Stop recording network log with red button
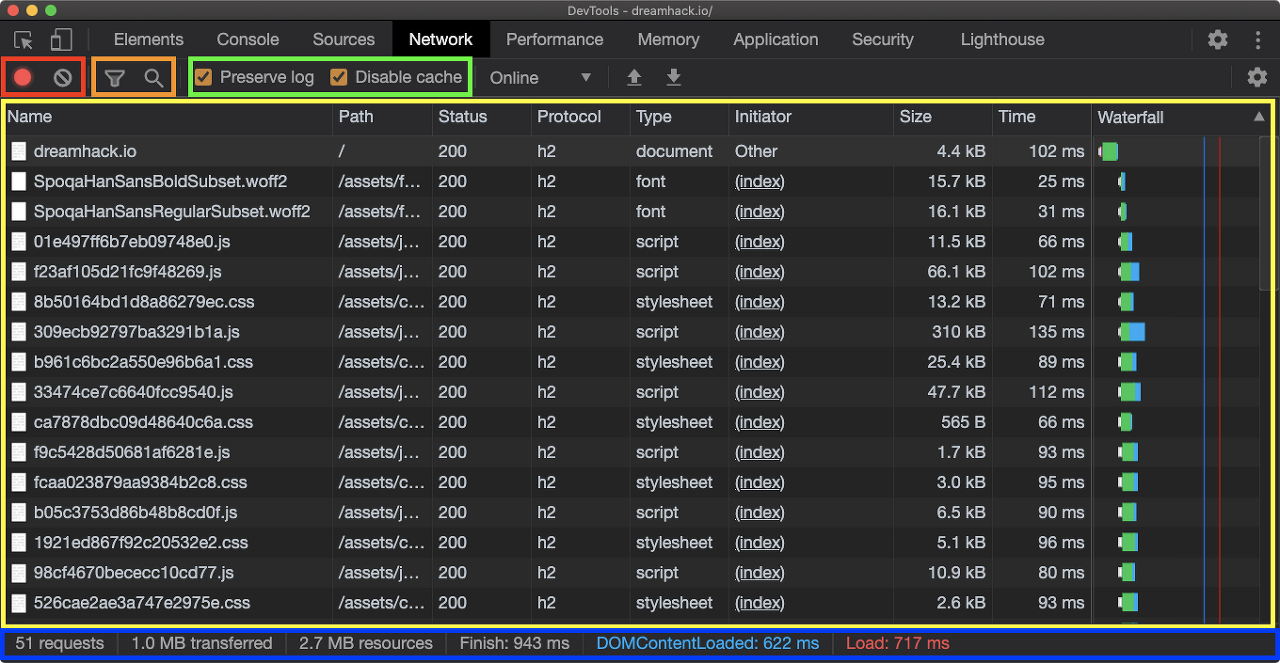 (23, 77)
